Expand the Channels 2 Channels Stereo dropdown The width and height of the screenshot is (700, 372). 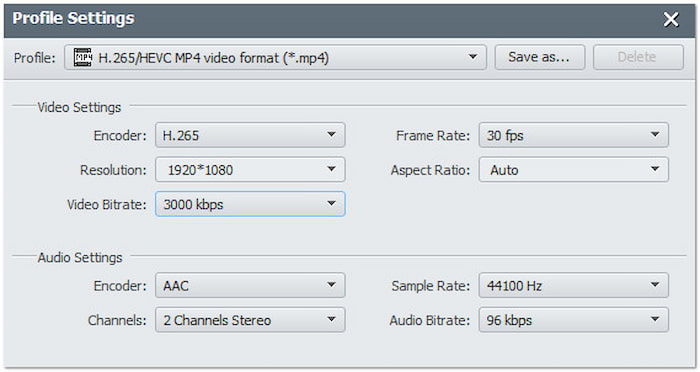pos(250,320)
